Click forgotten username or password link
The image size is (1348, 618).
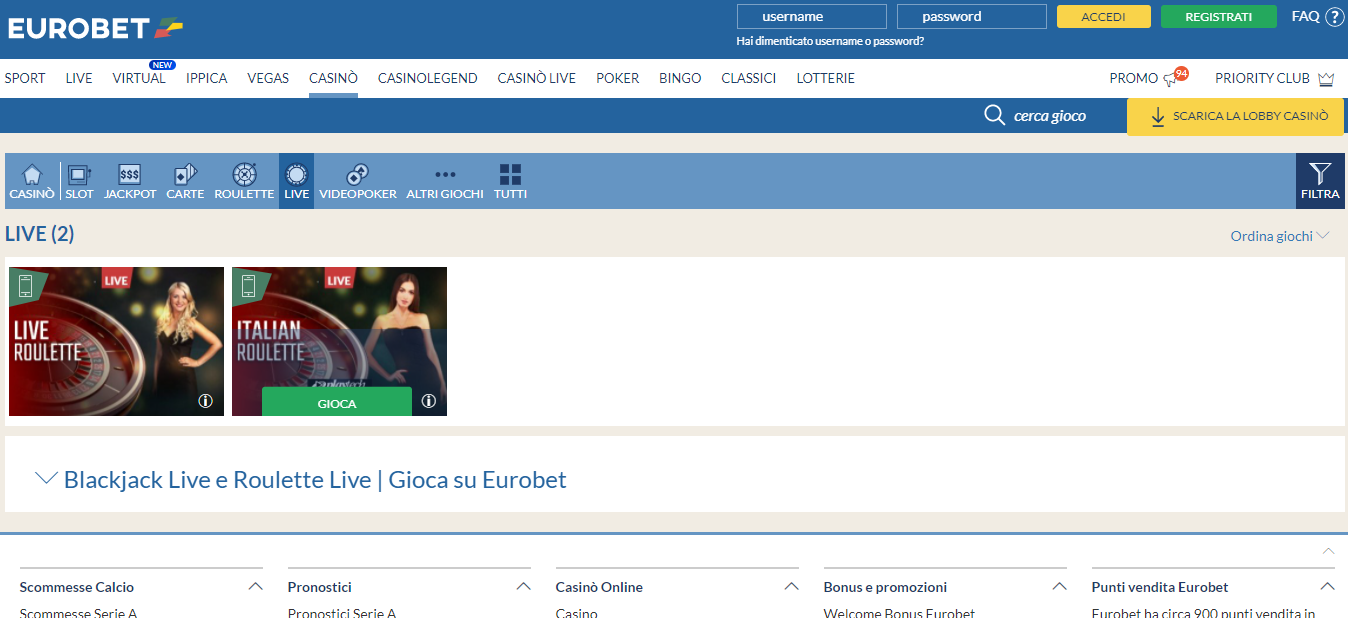(830, 41)
